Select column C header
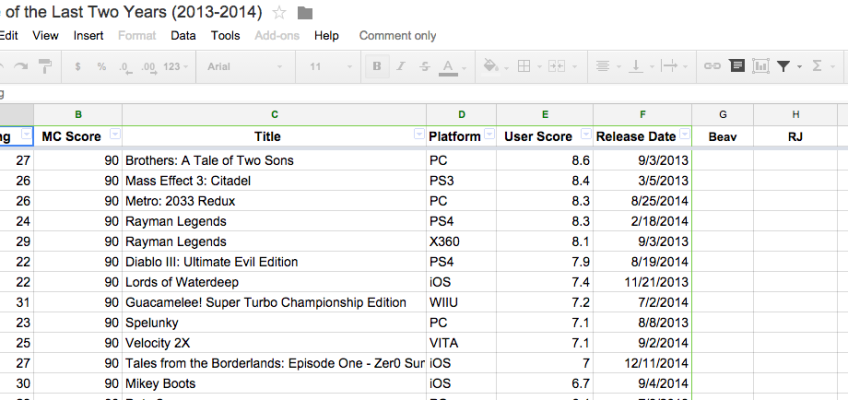 coord(275,114)
